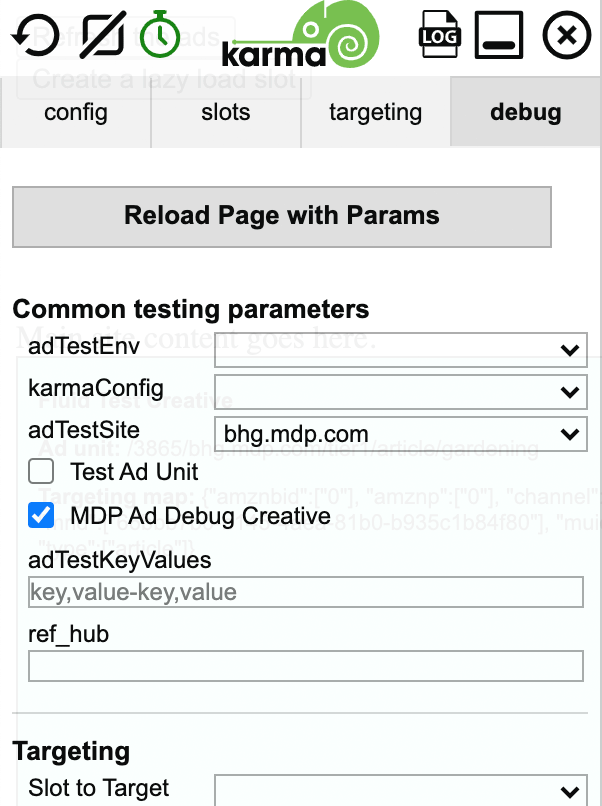Viewport: 602px width, 806px height.
Task: Switch to the config tab
Action: point(74,112)
